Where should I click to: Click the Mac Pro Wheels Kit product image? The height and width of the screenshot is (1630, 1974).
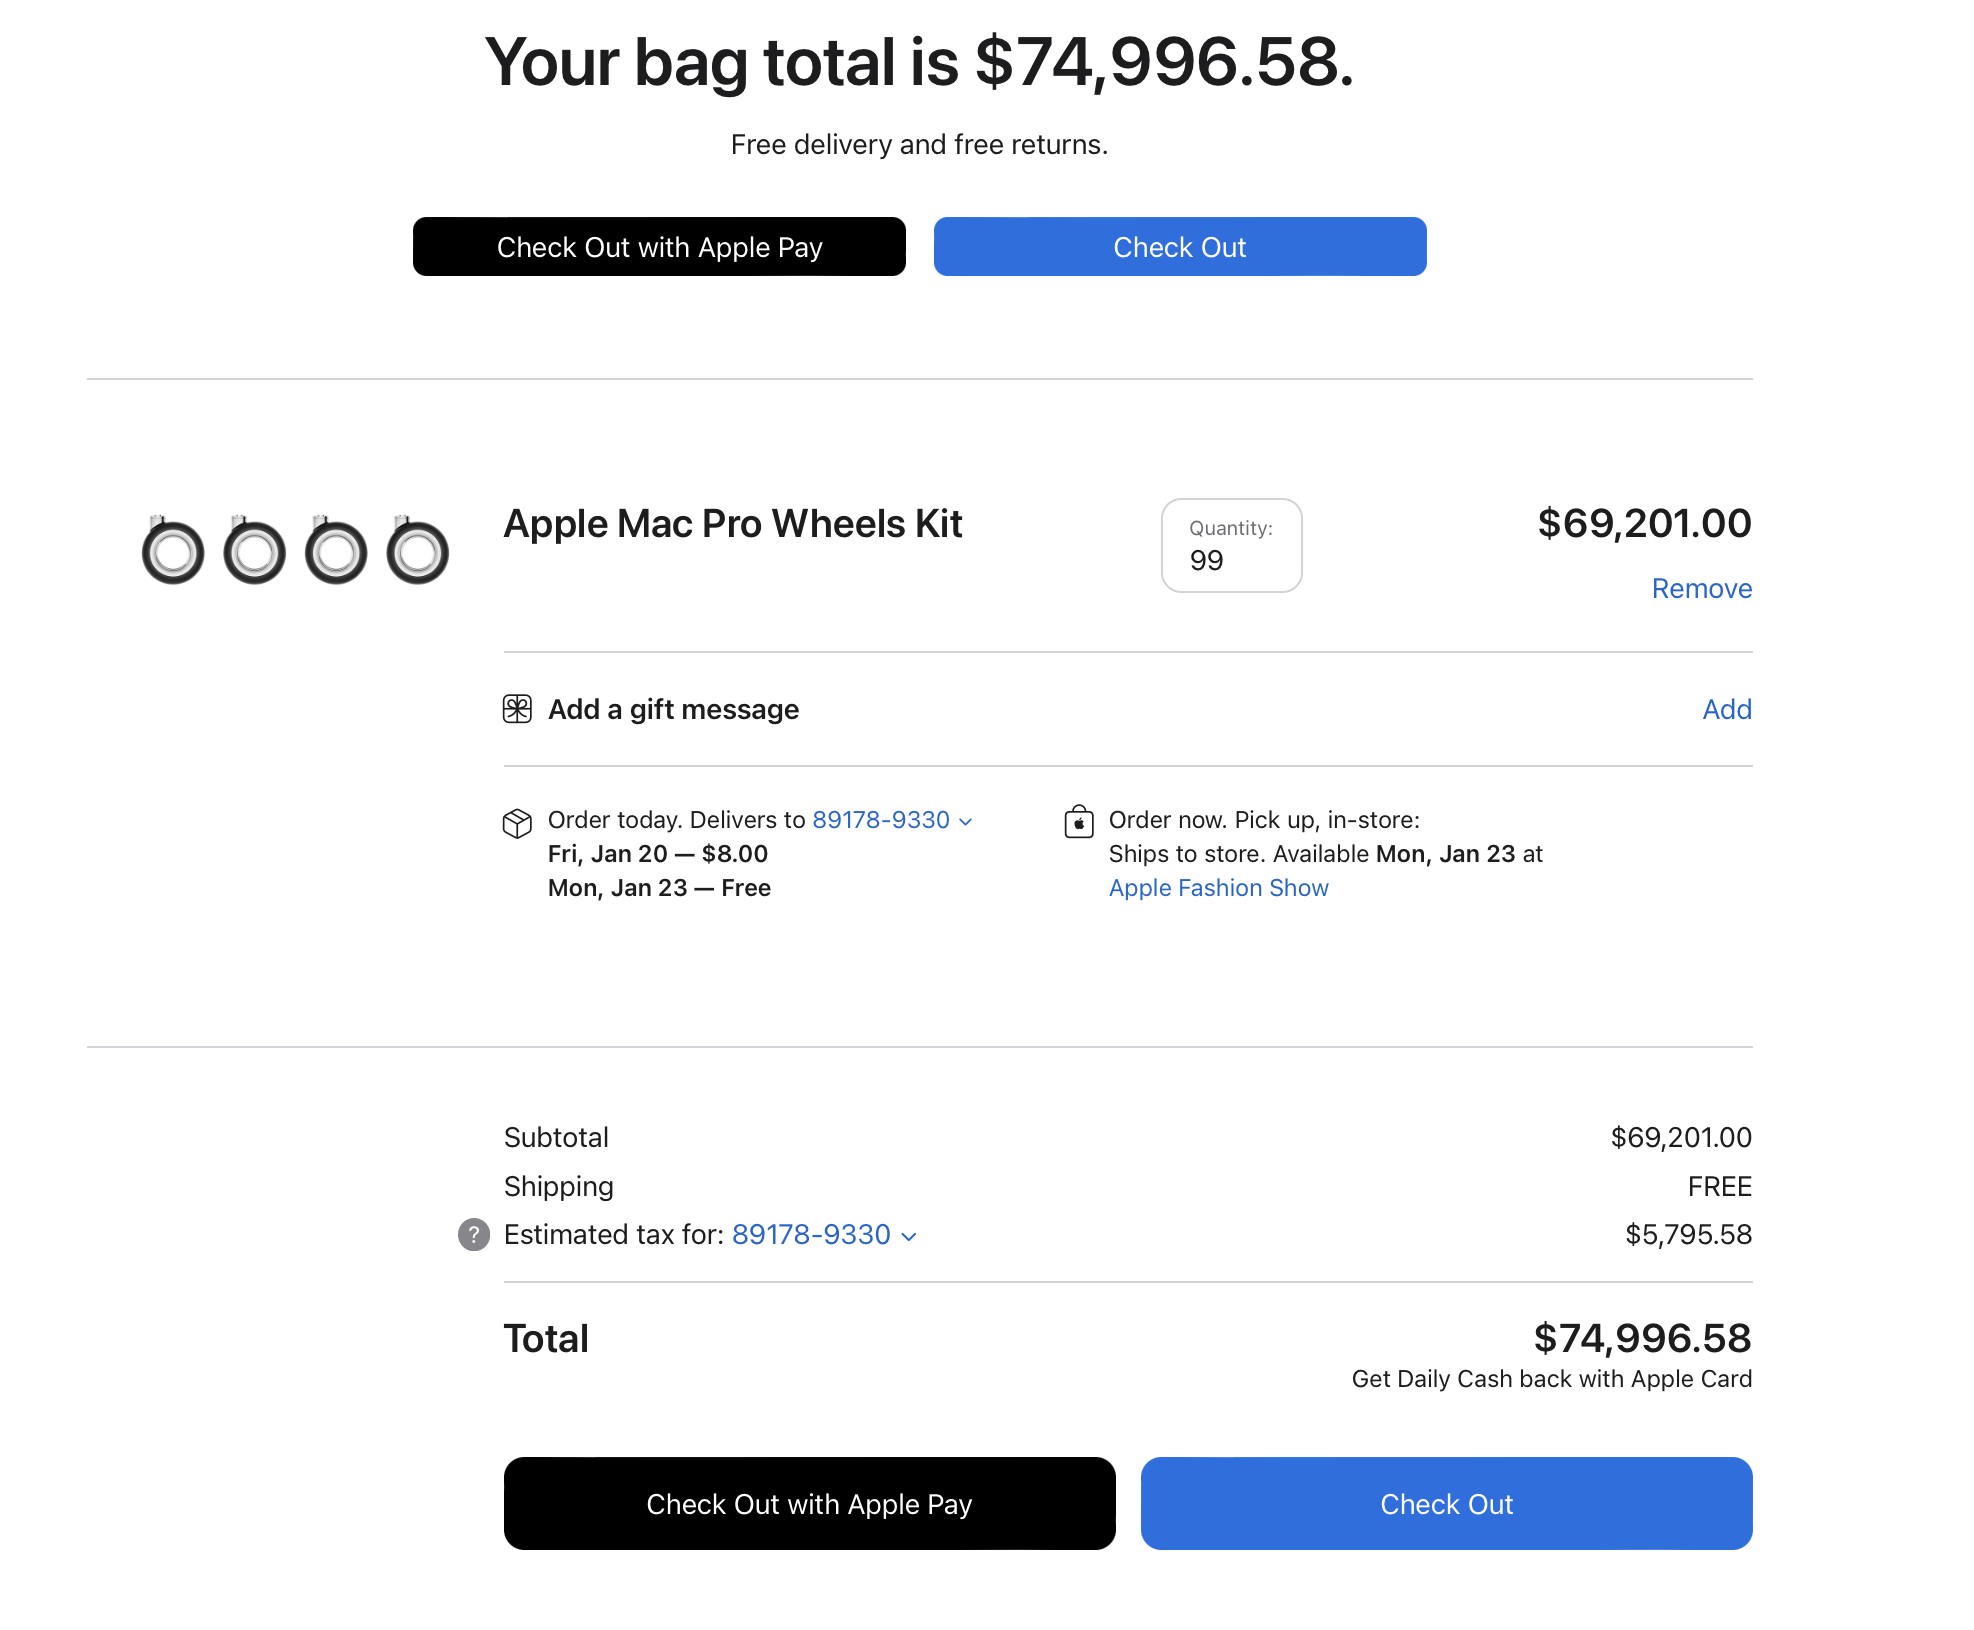point(295,551)
